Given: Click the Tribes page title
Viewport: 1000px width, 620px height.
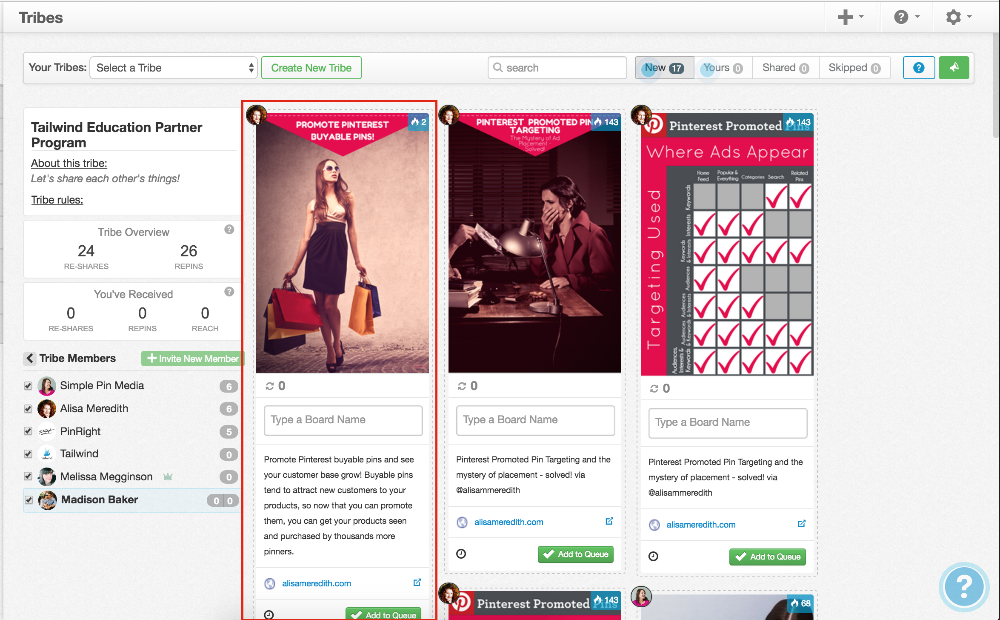Looking at the screenshot, I should (41, 18).
